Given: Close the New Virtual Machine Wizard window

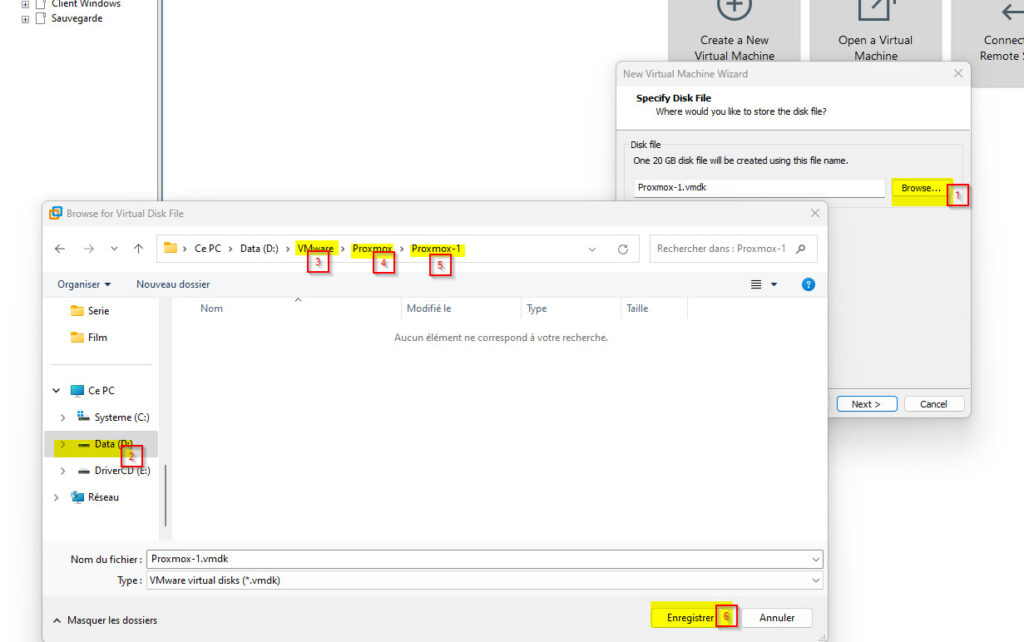Looking at the screenshot, I should pos(958,74).
